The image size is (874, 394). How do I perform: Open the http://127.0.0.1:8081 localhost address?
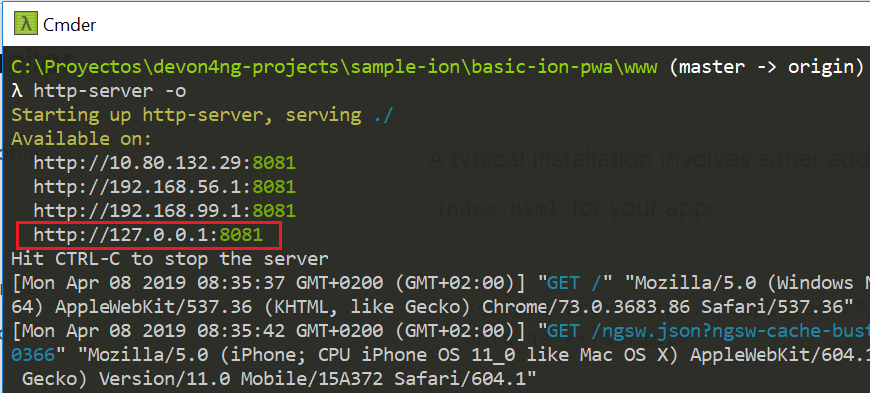coord(148,235)
